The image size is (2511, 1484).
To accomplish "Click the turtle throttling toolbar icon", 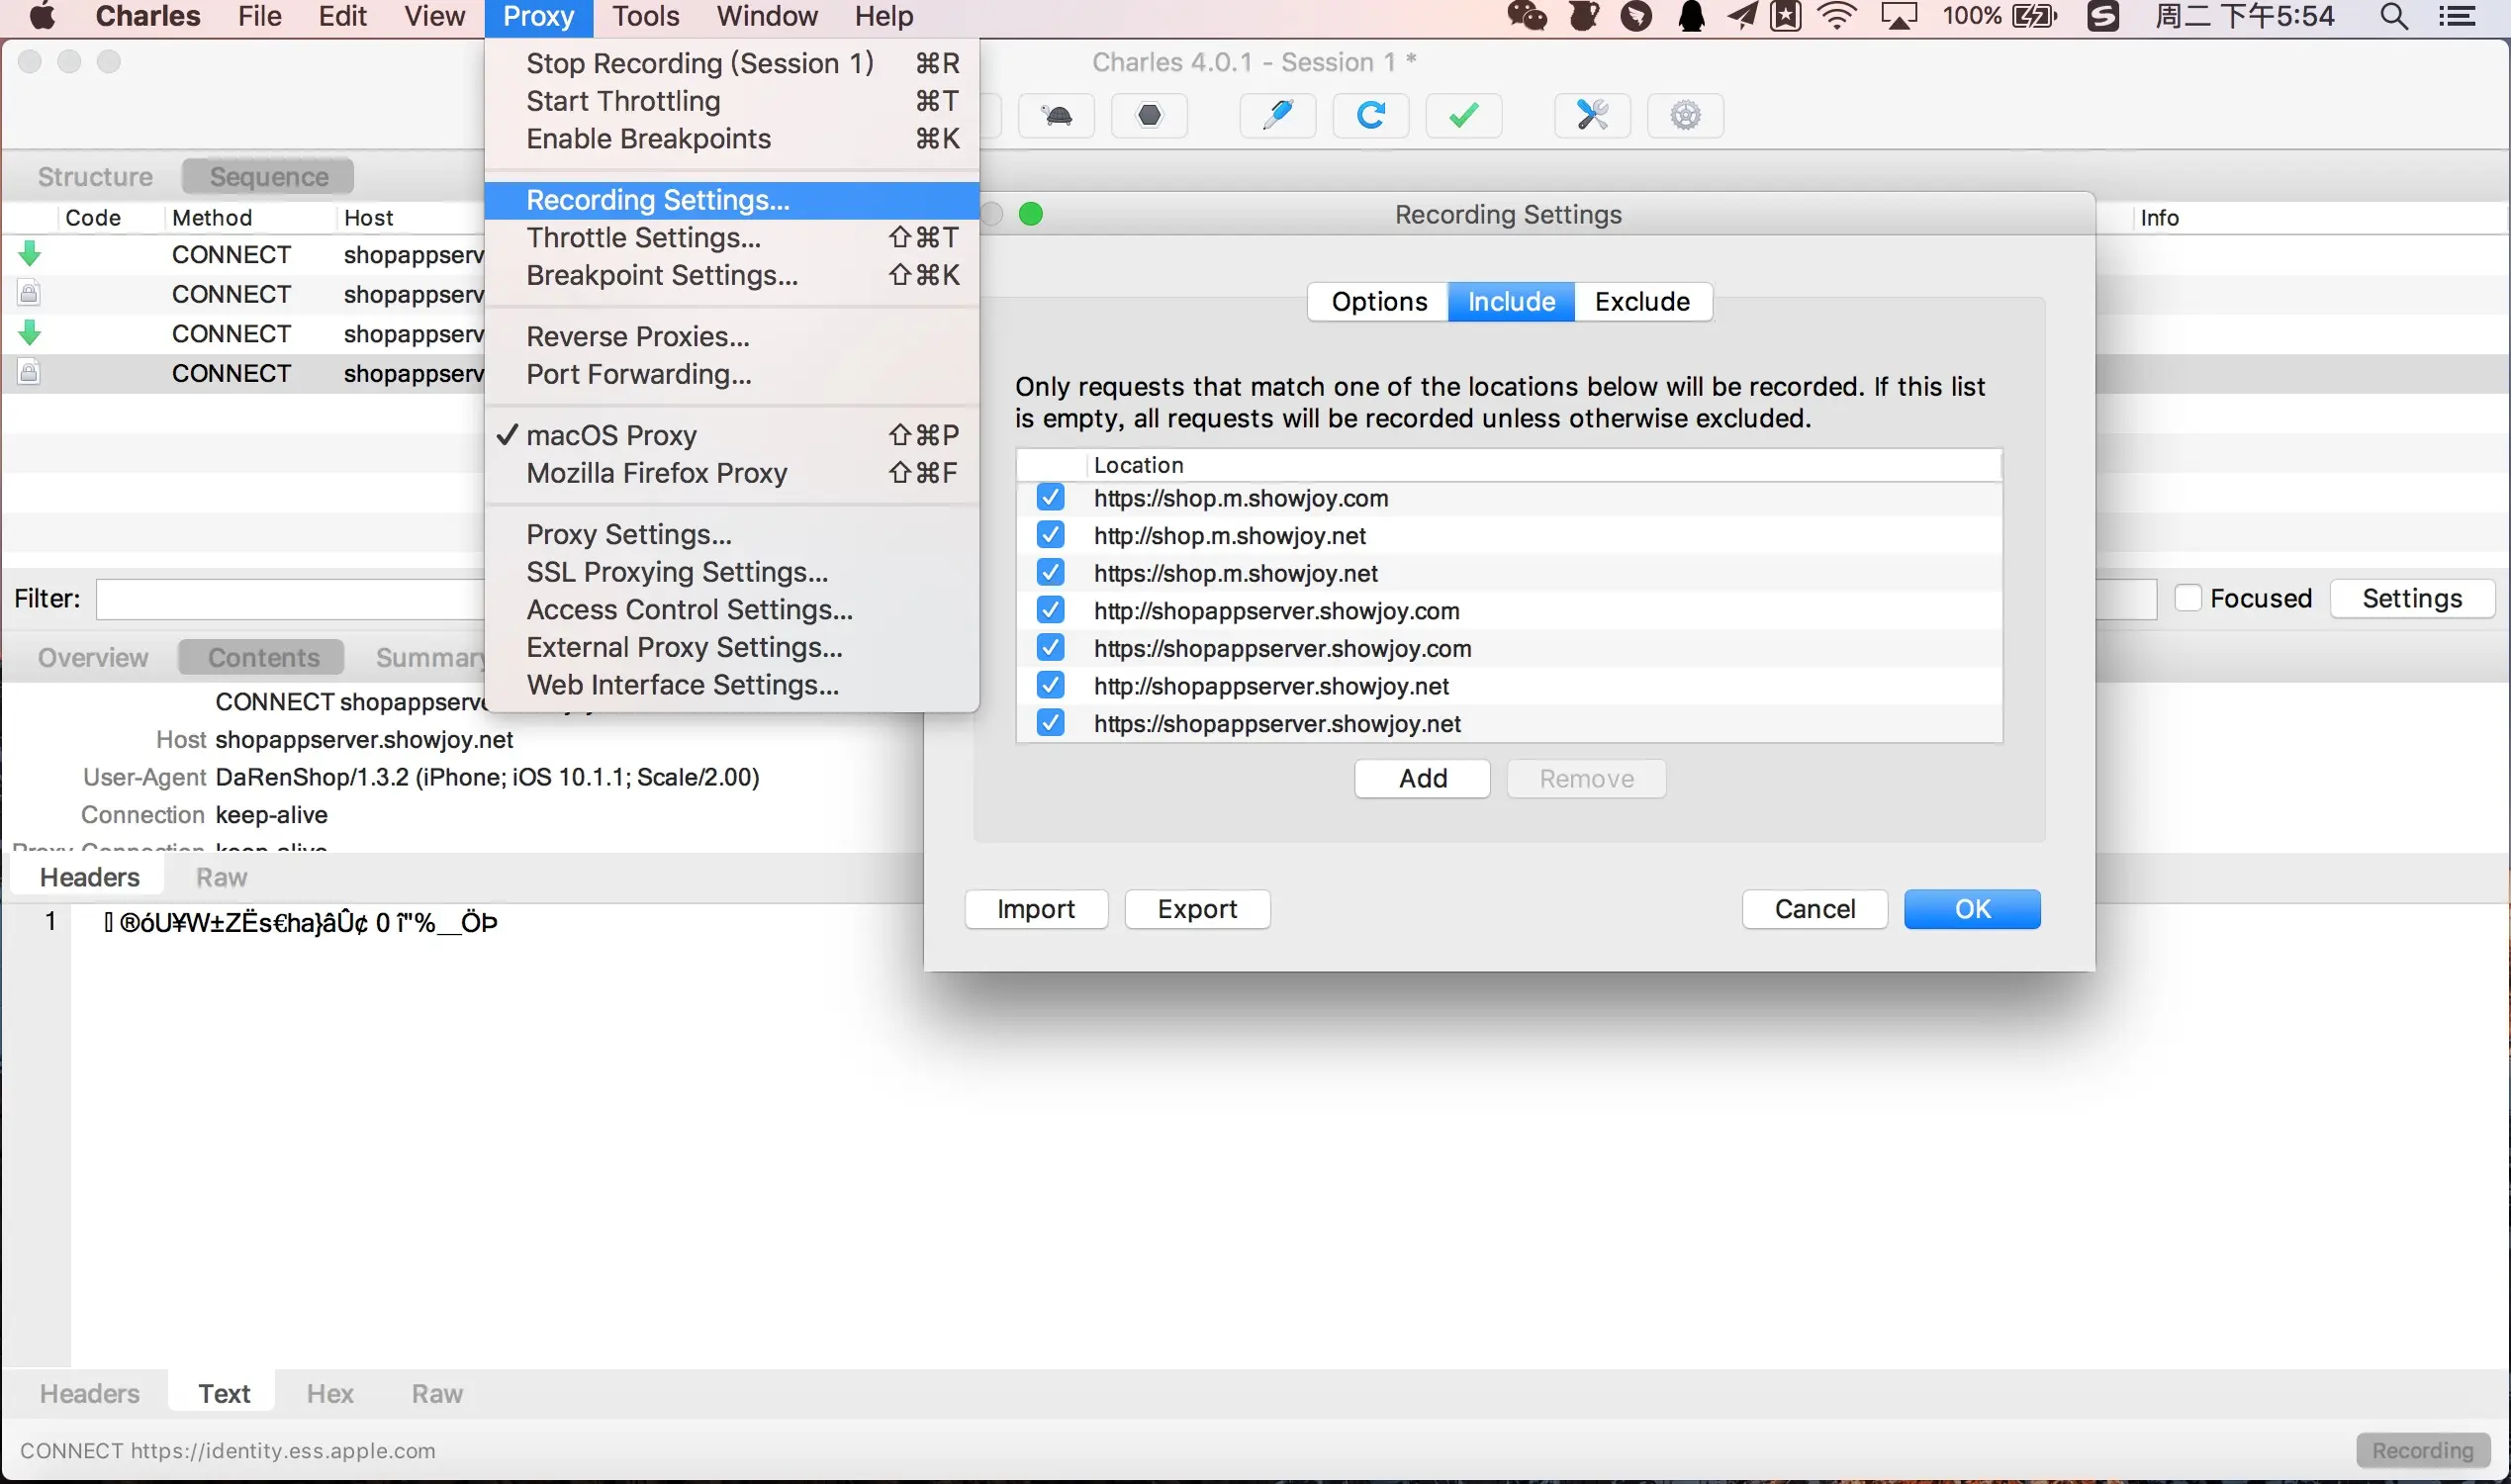I will point(1056,116).
